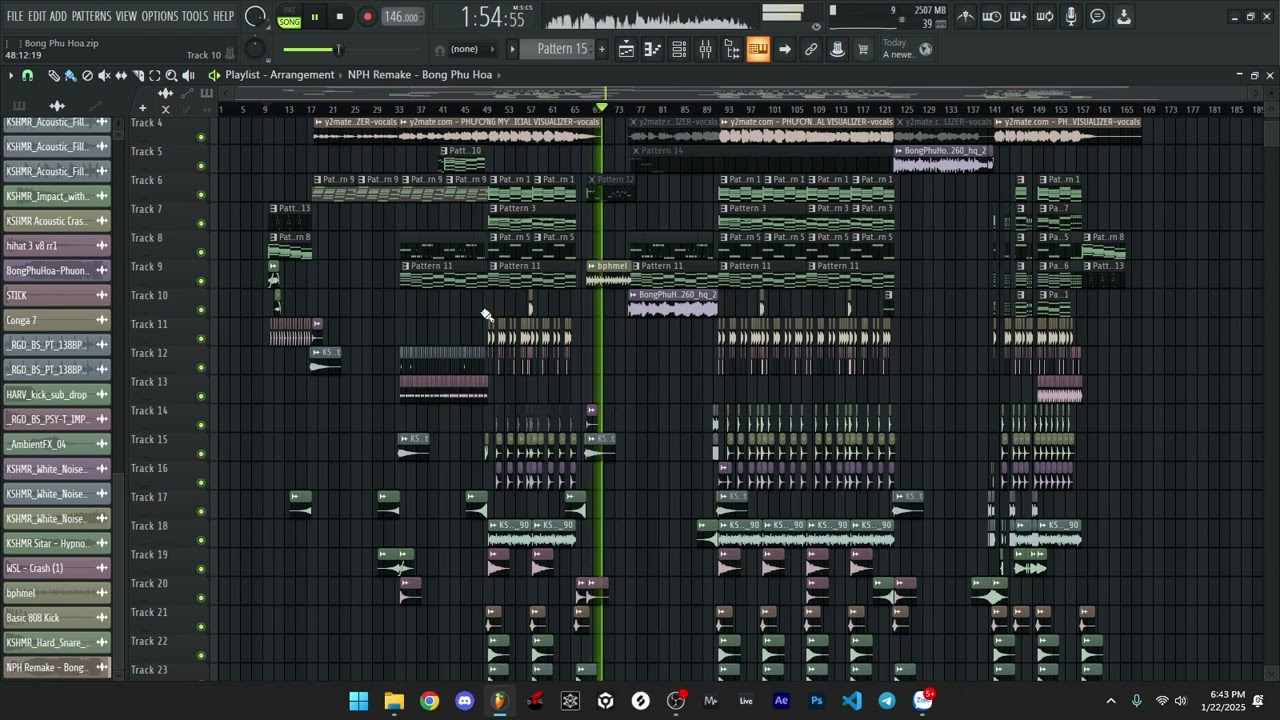This screenshot has height=720, width=1280.
Task: Open the playlist options arrow menu
Action: click(11, 76)
